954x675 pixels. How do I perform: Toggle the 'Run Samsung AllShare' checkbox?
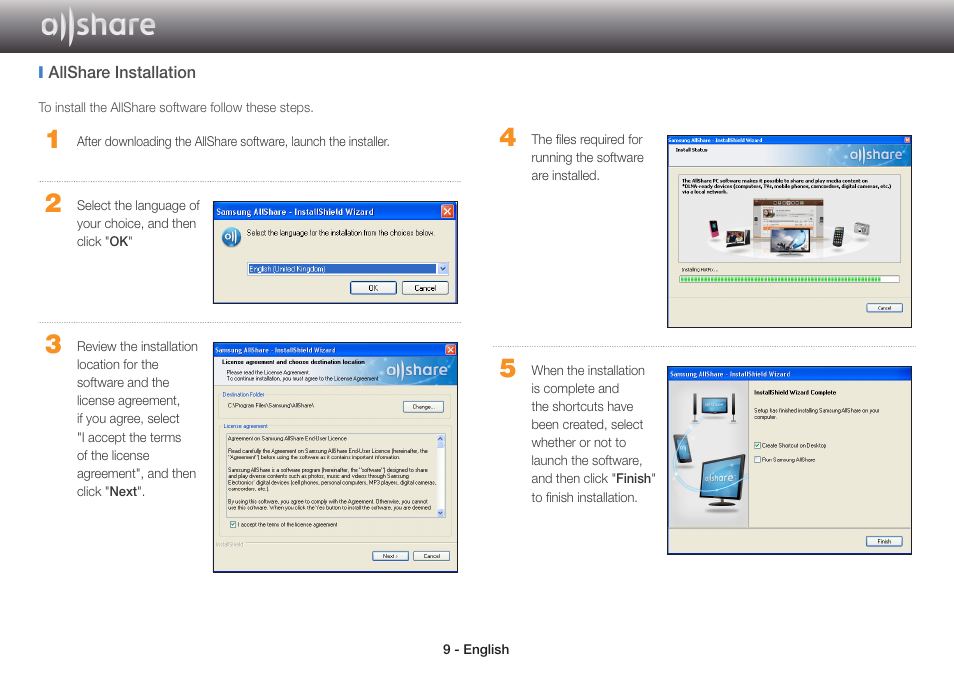757,460
